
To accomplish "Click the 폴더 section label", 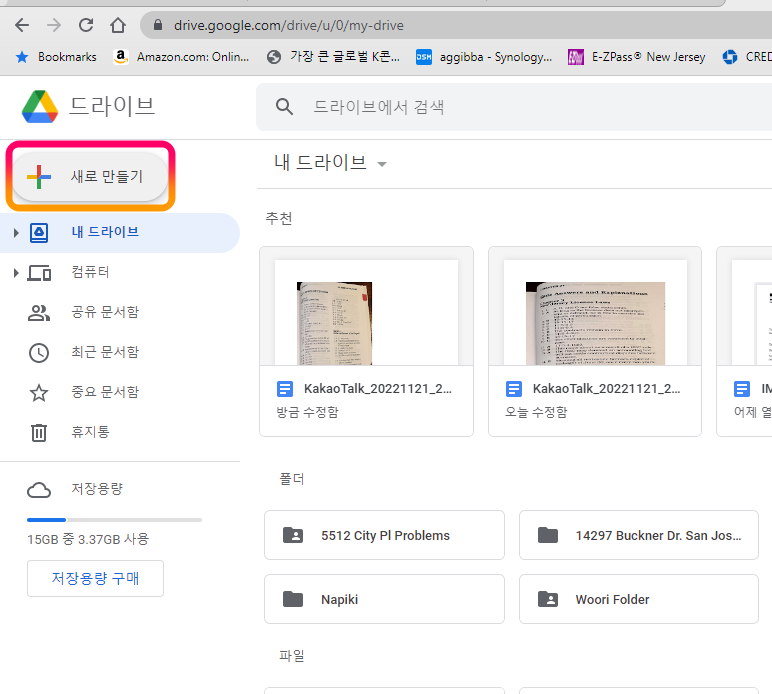I will 291,479.
